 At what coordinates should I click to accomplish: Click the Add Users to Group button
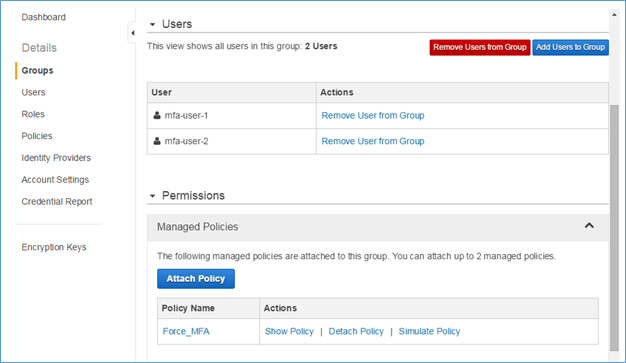click(570, 47)
